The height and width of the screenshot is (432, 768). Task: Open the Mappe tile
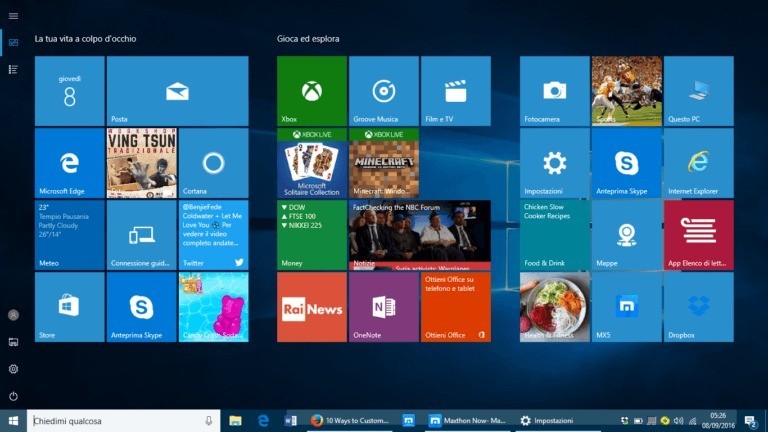click(x=626, y=235)
